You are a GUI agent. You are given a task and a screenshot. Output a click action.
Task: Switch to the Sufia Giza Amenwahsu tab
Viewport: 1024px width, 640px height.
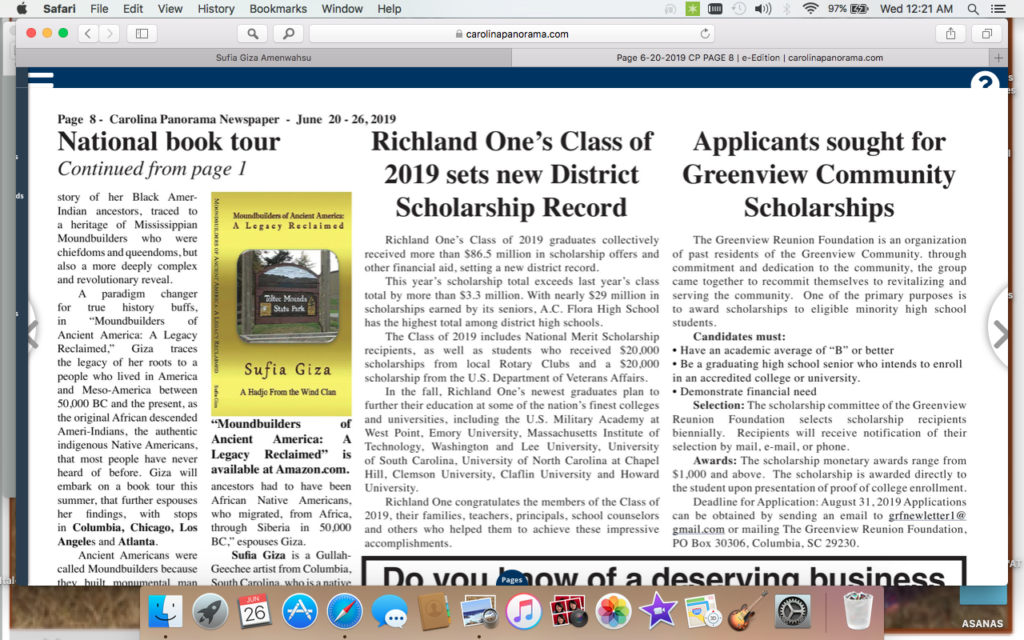coord(263,57)
